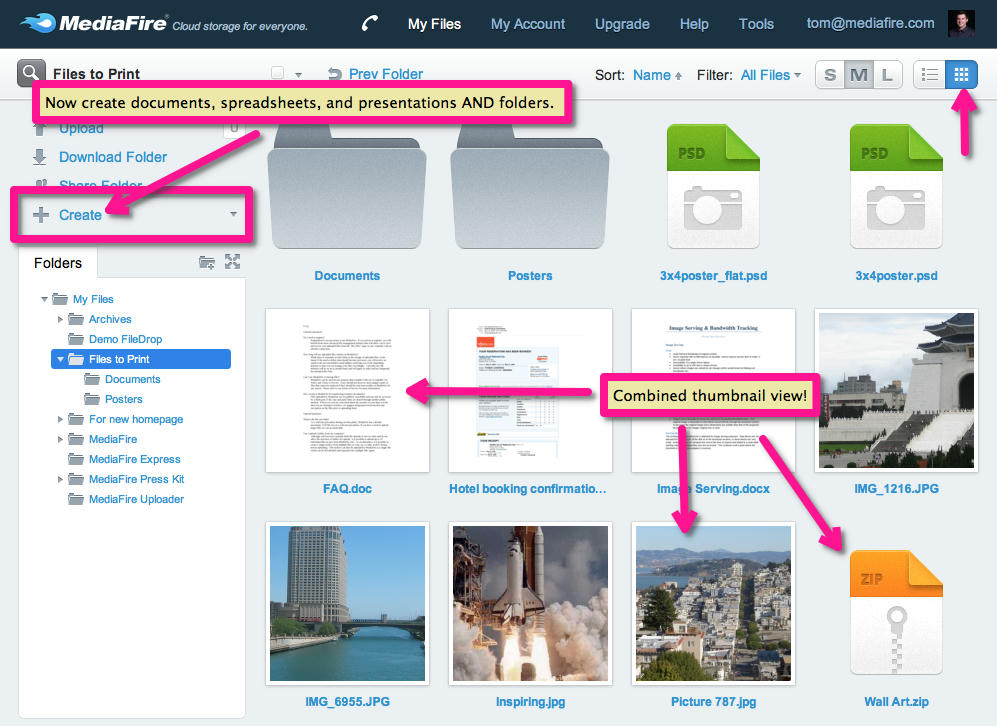The width and height of the screenshot is (997, 726).
Task: Click the search magnifier icon
Action: coord(31,74)
